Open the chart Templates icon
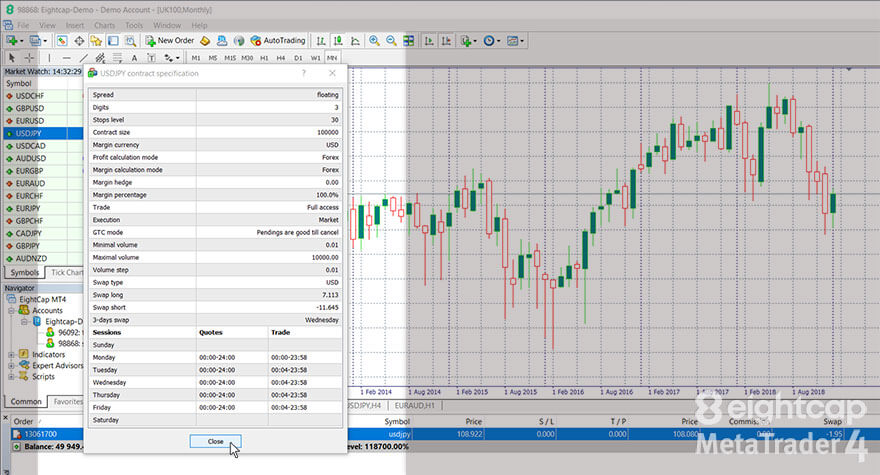The image size is (880, 475). [x=512, y=40]
